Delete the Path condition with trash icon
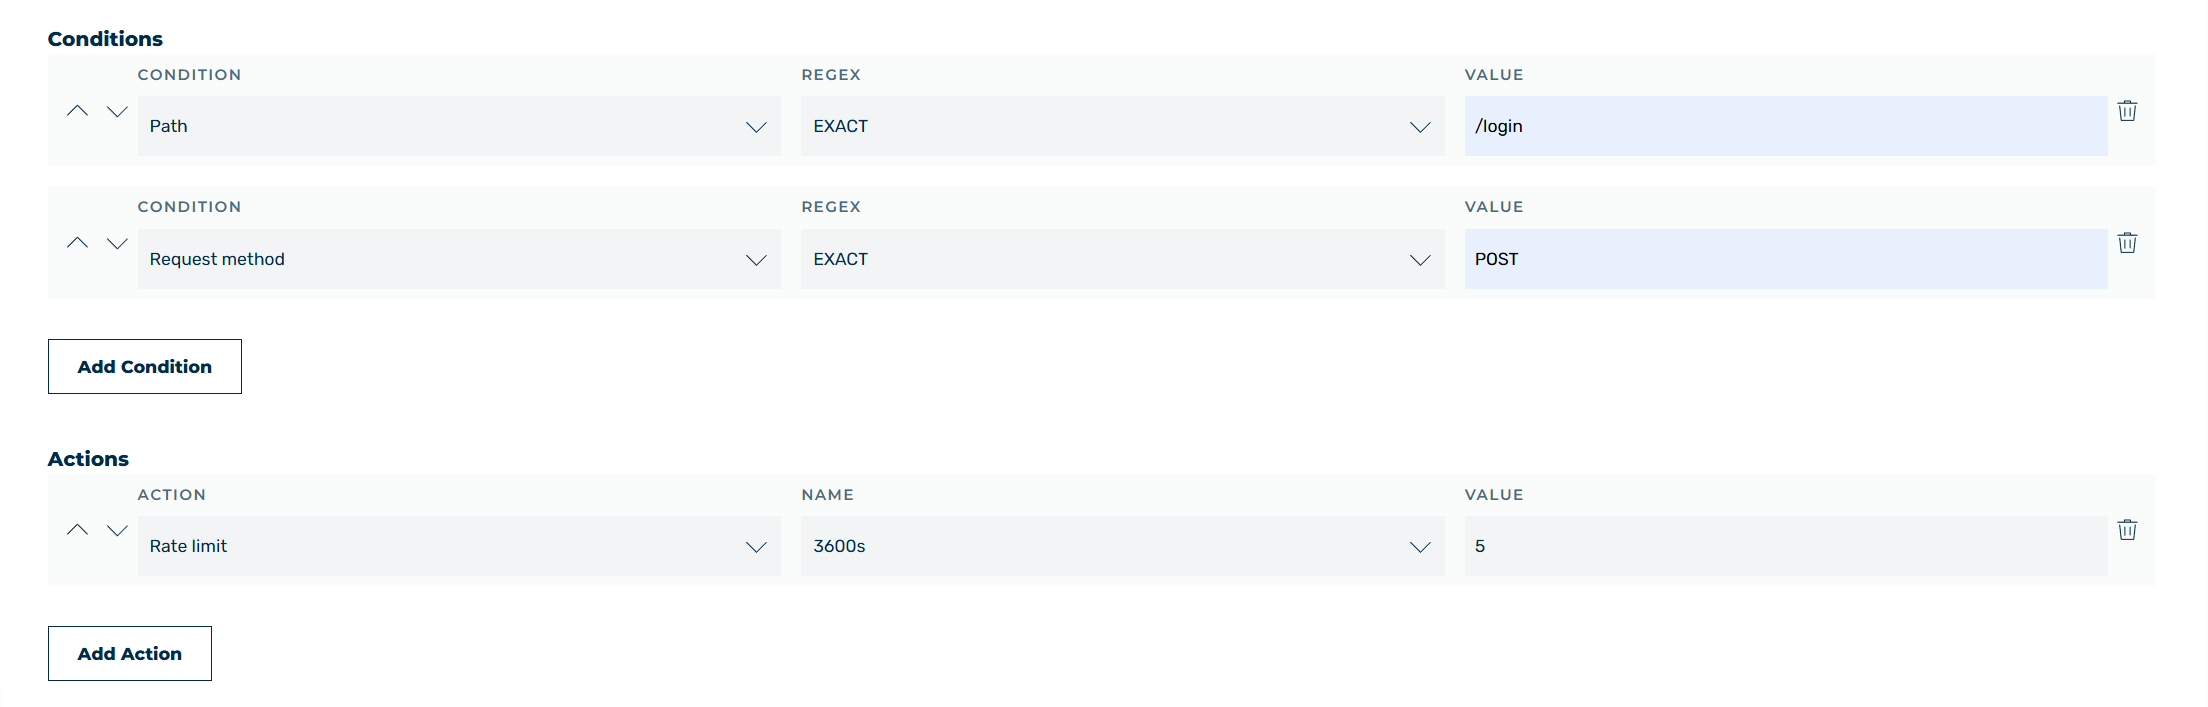2208x707 pixels. click(2127, 111)
